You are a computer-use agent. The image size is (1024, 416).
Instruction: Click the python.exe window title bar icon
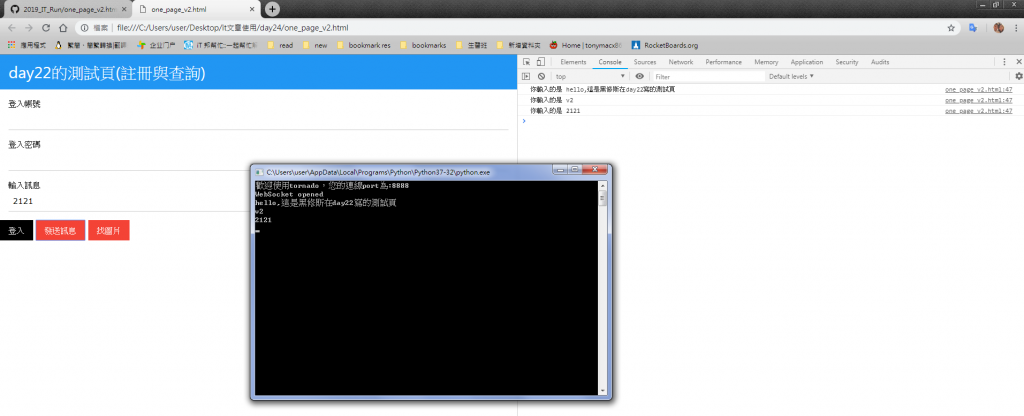tap(259, 172)
